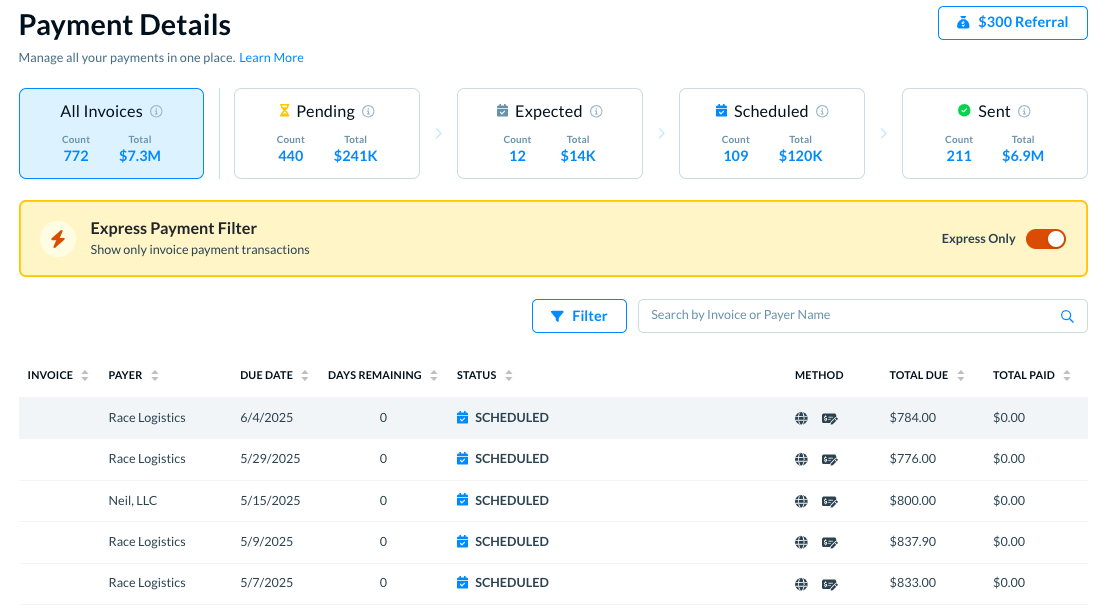
Task: Focus the Search by Invoice or Payer Name field
Action: [850, 315]
